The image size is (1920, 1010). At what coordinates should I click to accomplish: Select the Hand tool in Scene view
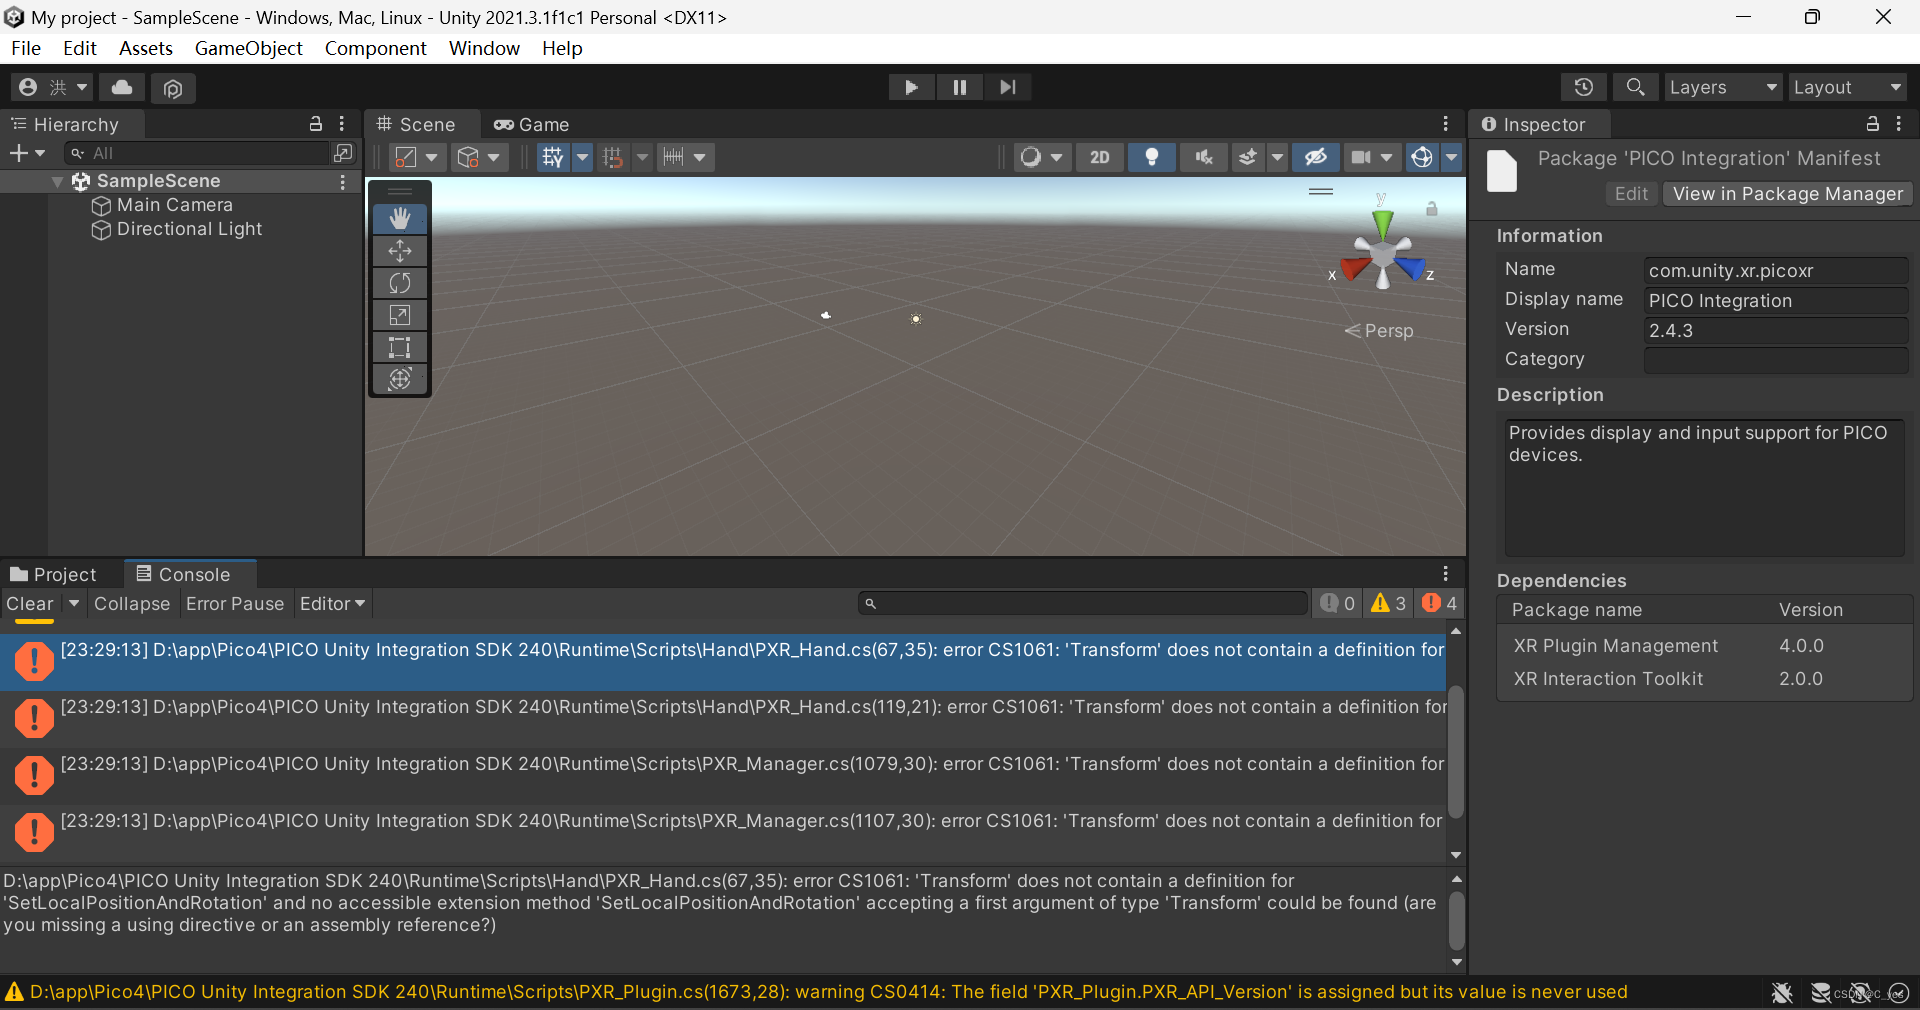pos(399,218)
